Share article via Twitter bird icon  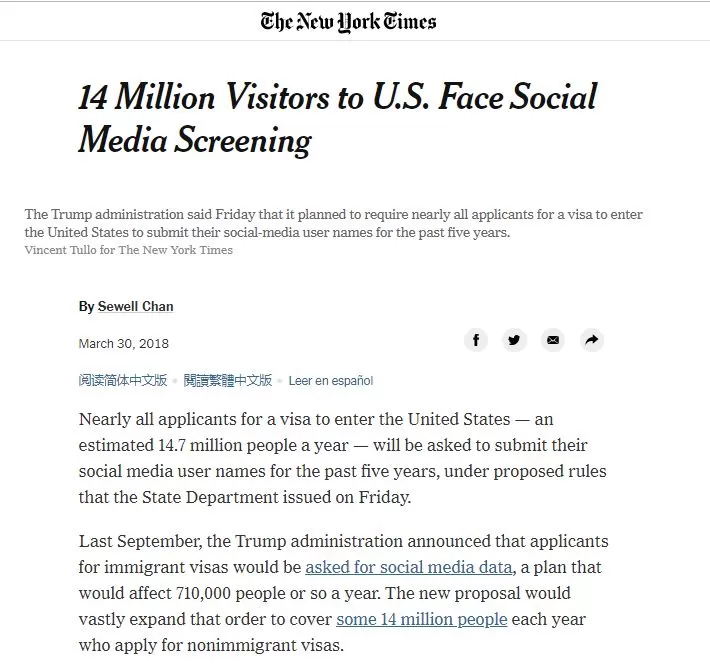click(514, 340)
